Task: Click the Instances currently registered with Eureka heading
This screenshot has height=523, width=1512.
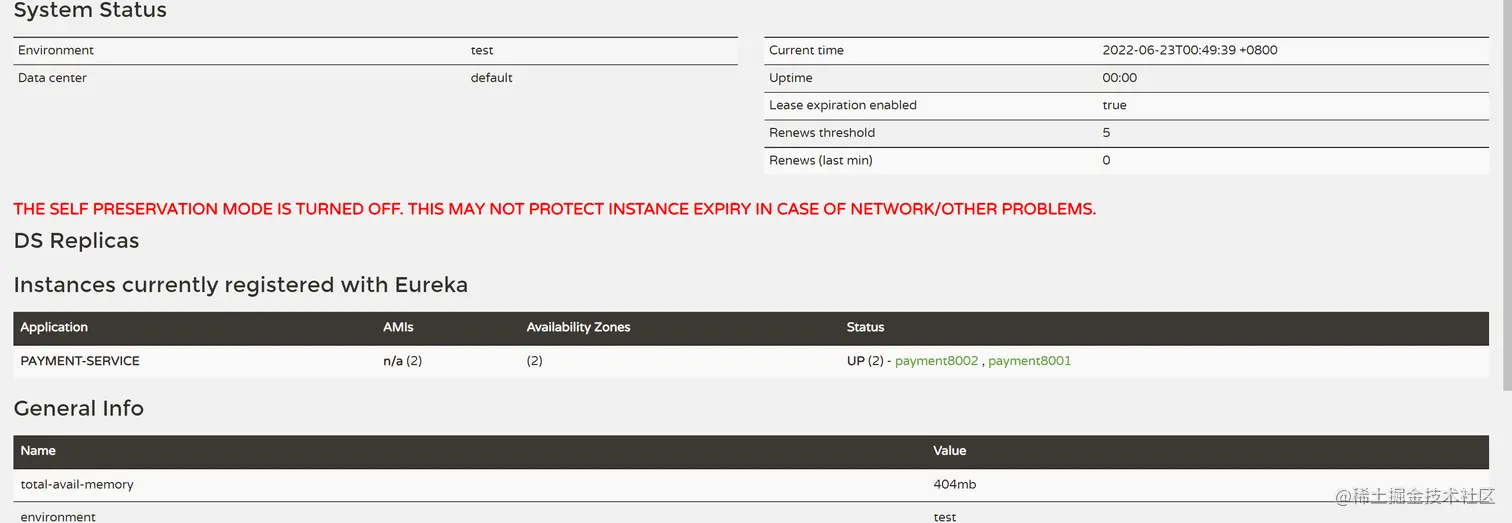Action: tap(240, 285)
